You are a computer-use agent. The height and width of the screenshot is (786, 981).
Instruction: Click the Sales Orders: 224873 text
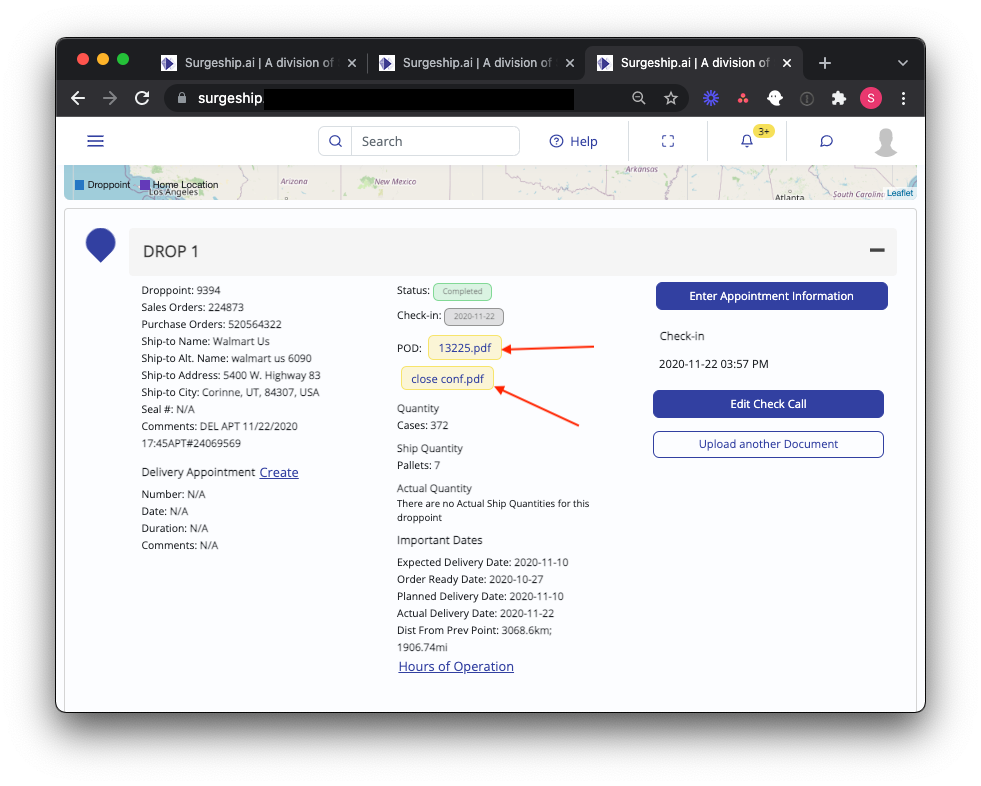[192, 307]
